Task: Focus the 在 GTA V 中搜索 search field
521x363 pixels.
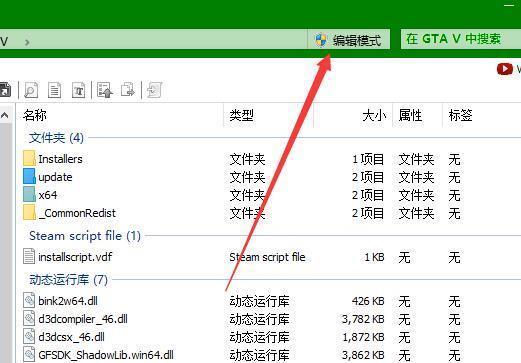Action: coord(461,39)
